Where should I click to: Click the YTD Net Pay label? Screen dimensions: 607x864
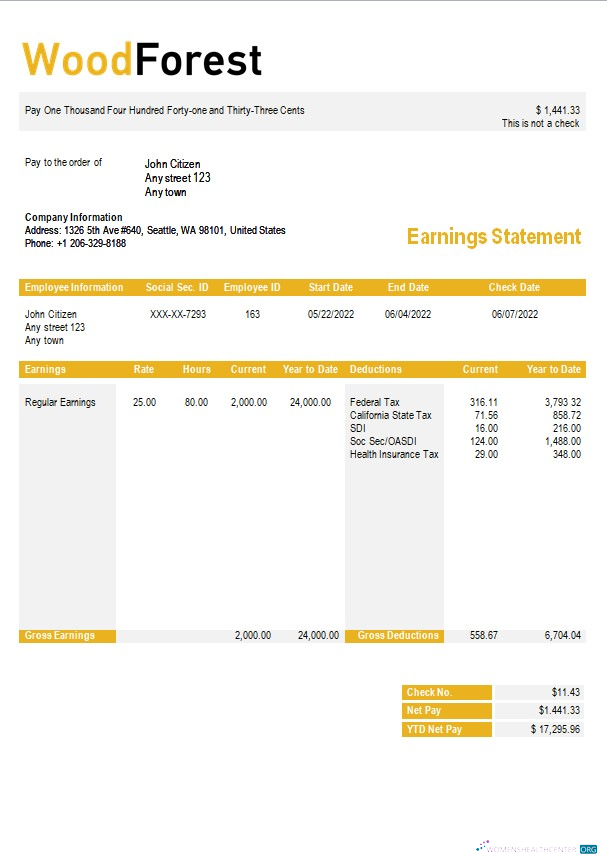point(434,729)
